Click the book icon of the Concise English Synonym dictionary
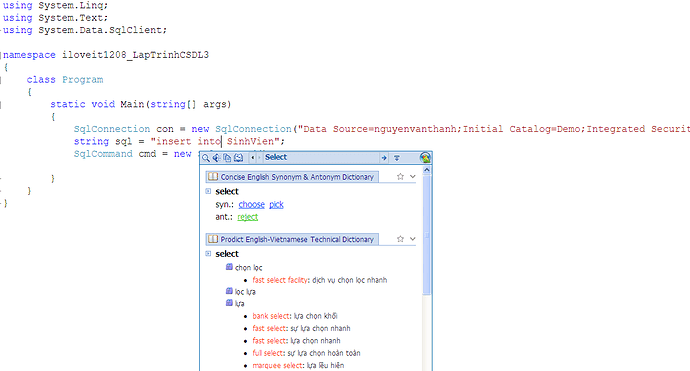This screenshot has width=690, height=371. [x=213, y=177]
